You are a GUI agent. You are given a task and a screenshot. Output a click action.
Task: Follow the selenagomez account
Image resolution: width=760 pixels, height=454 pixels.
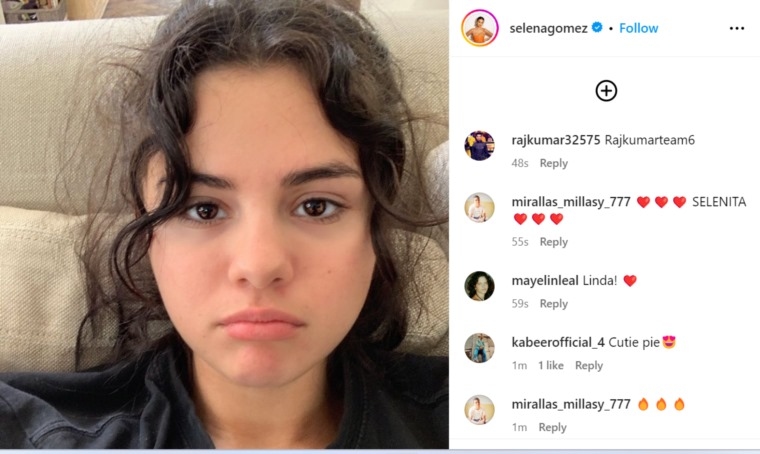(638, 28)
